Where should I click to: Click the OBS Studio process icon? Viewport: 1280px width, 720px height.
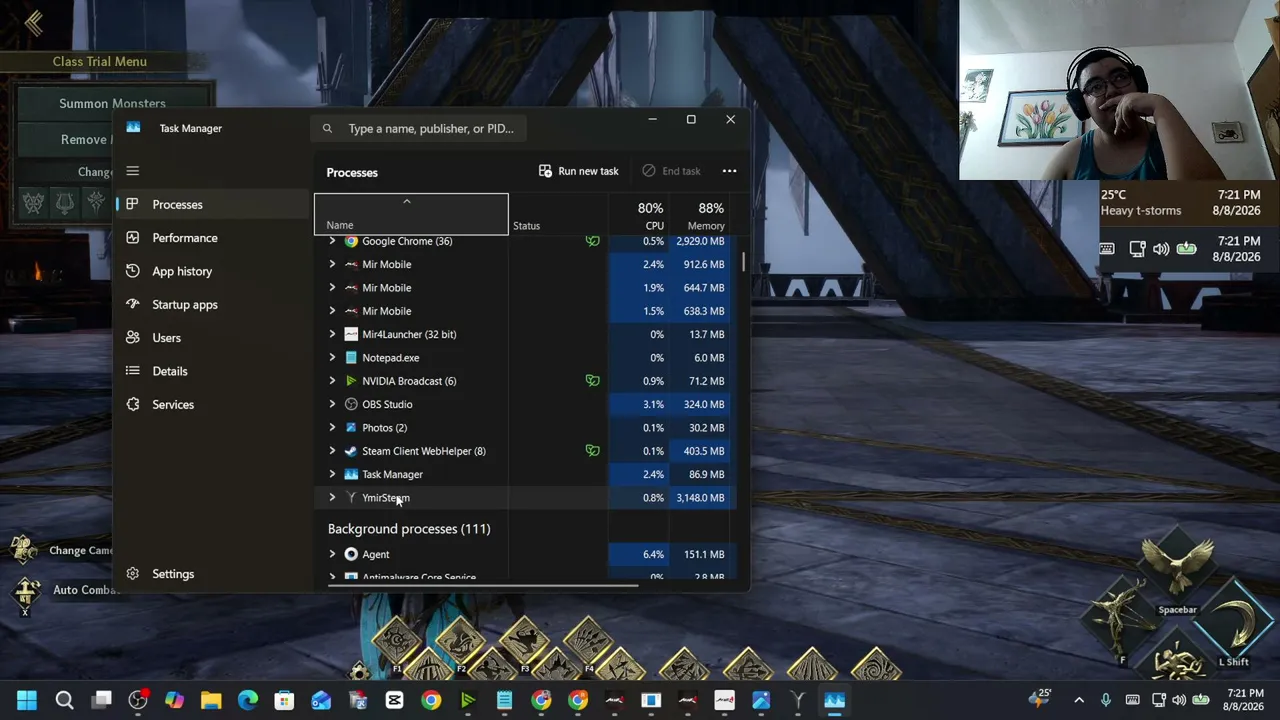click(351, 404)
